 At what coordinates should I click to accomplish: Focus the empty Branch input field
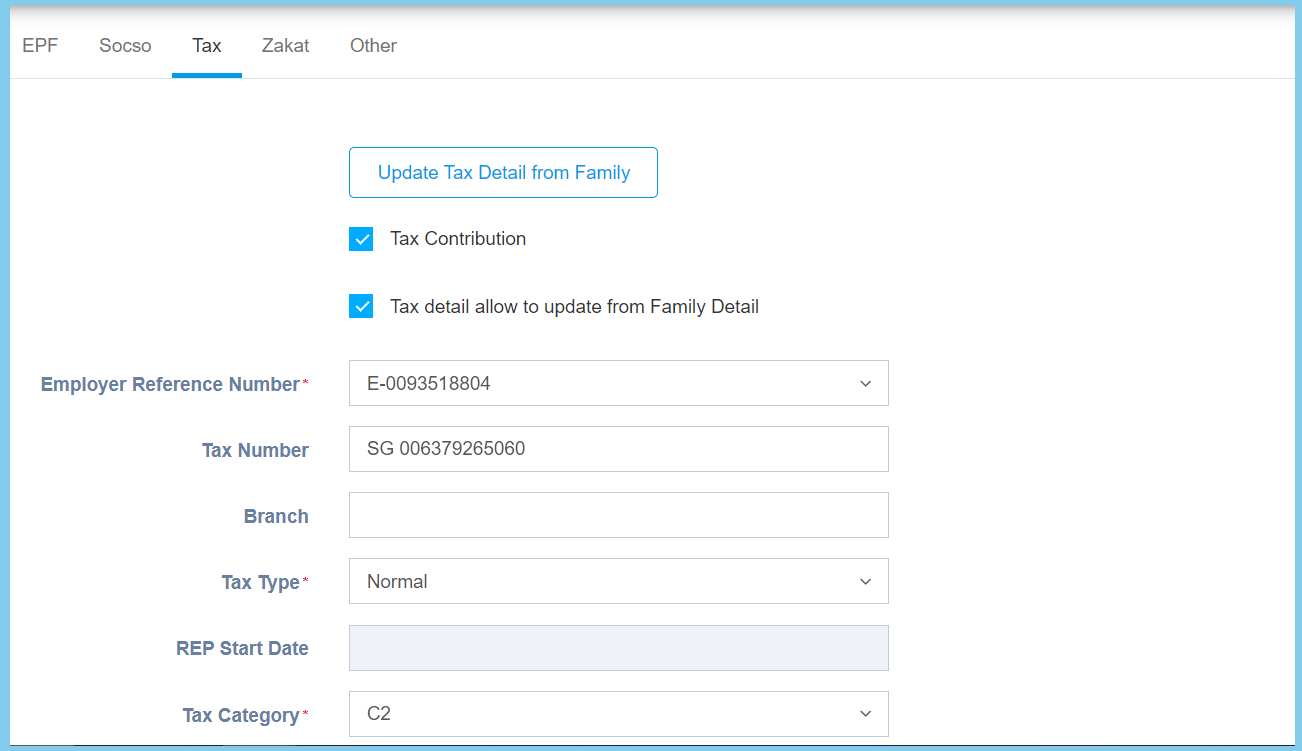click(618, 516)
